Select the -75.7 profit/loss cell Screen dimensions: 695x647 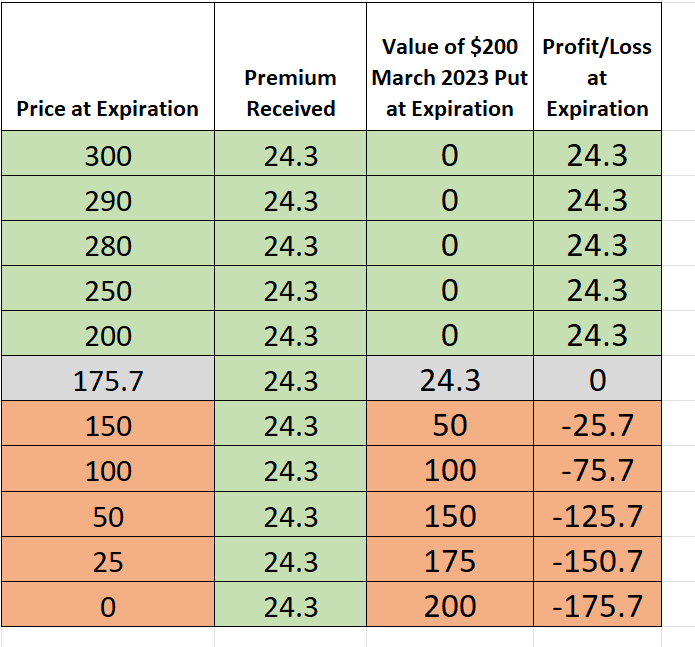(598, 470)
